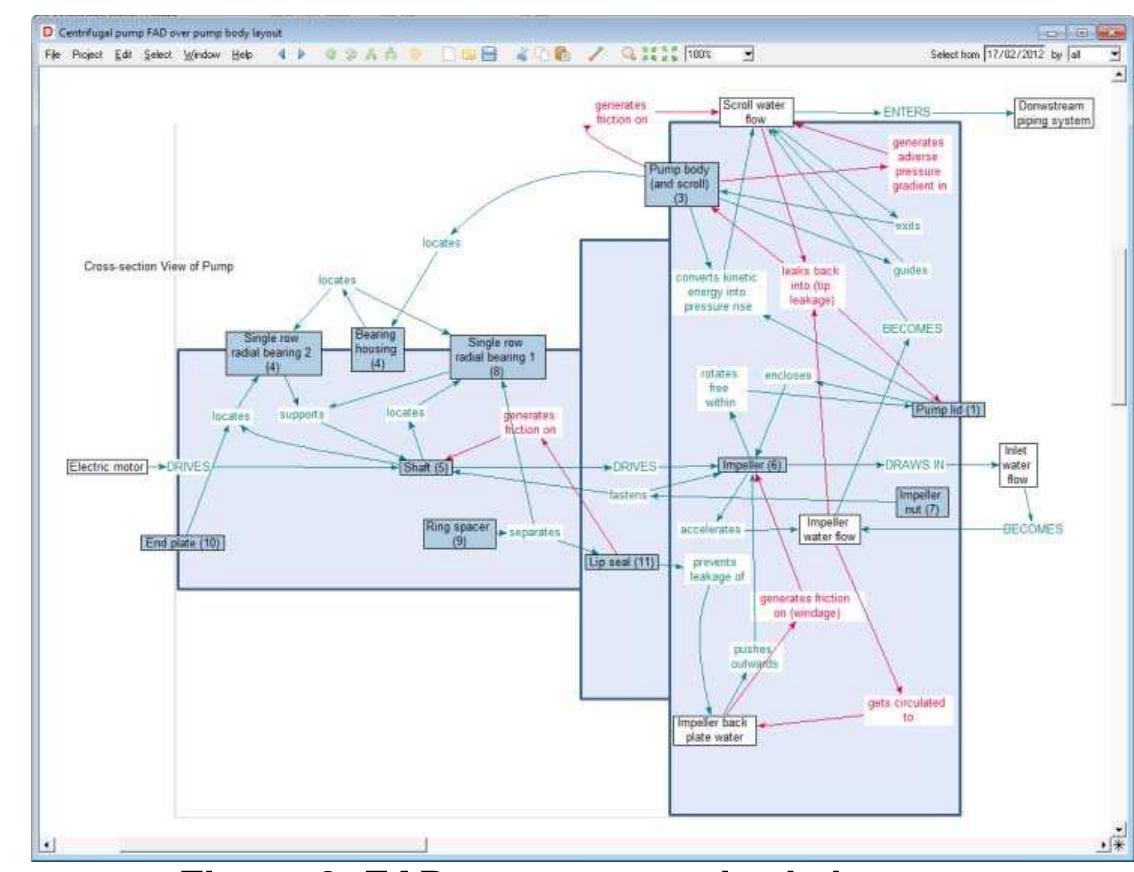Select the Ring spacer (9) block
The width and height of the screenshot is (1134, 872).
459,534
